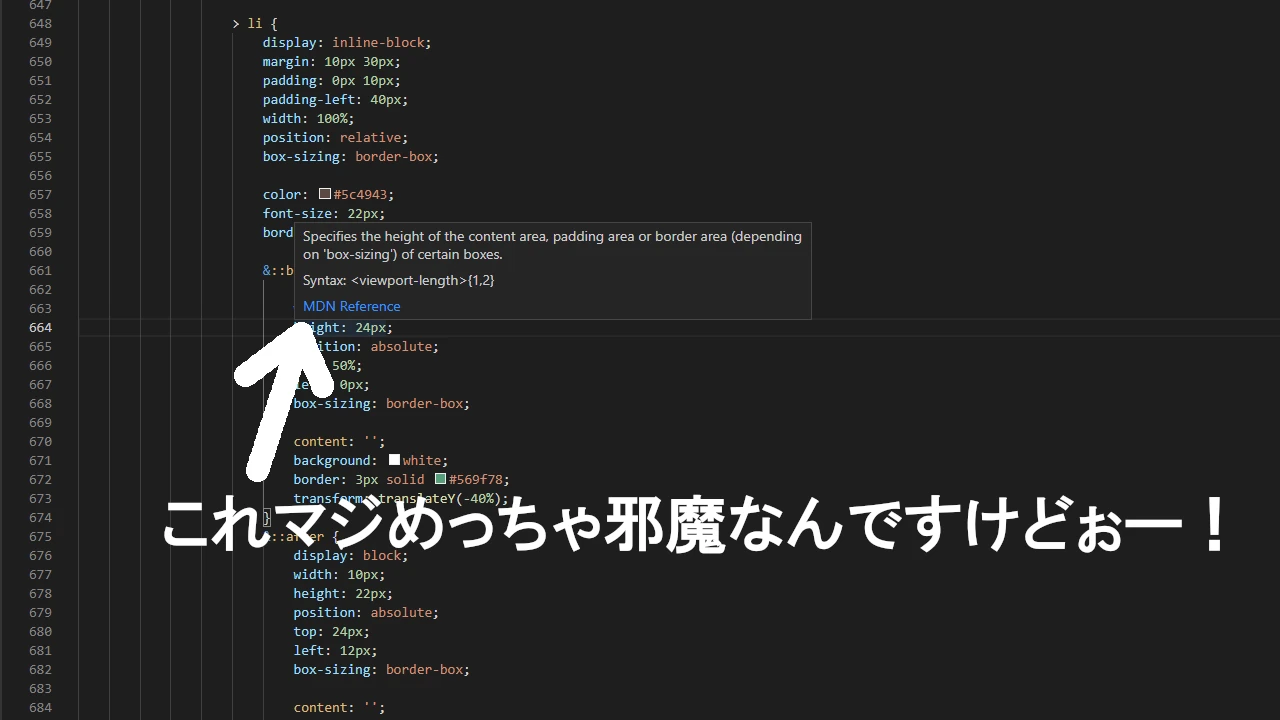
Task: Click the 'Syntax: <viewport-length>{1,2}' tooltip text
Action: pyautogui.click(x=399, y=280)
